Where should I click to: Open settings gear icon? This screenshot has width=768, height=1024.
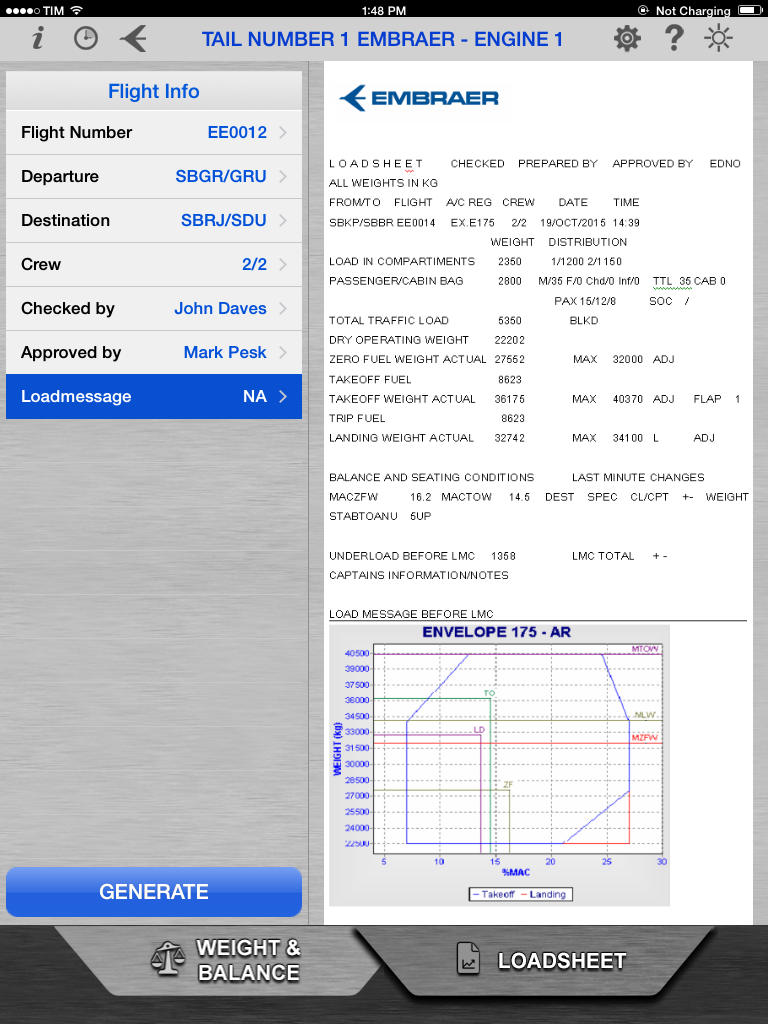[x=627, y=39]
